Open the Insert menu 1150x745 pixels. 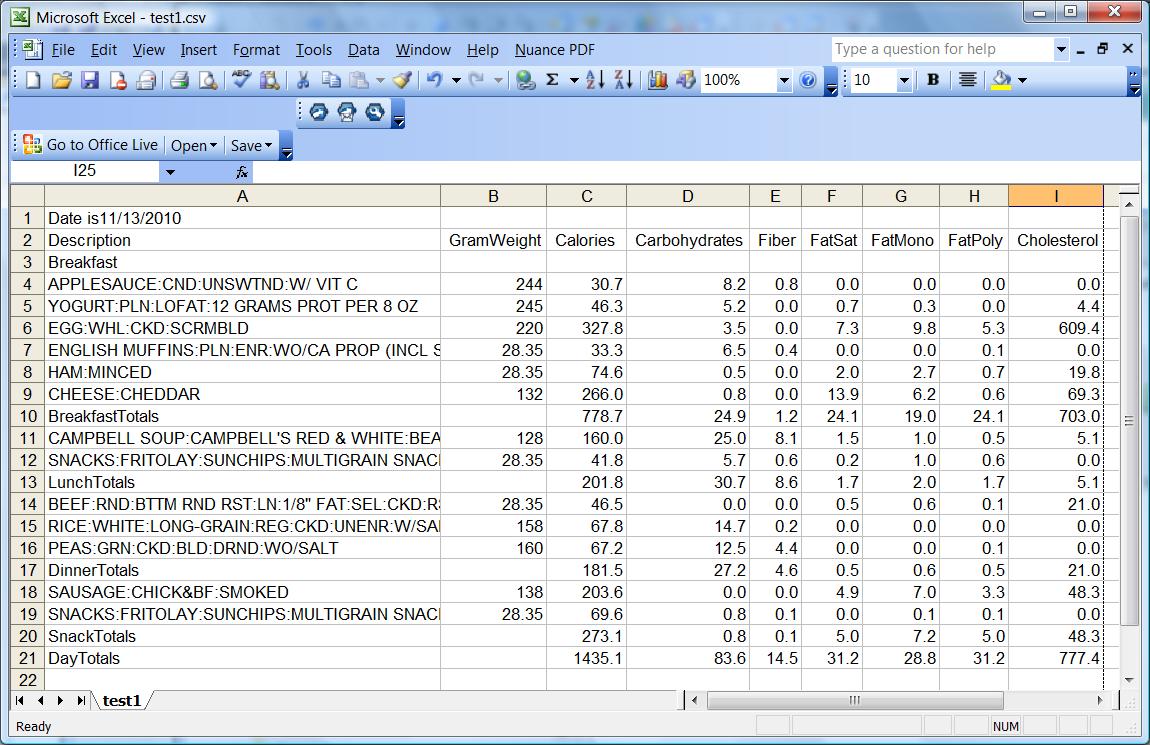pos(198,50)
